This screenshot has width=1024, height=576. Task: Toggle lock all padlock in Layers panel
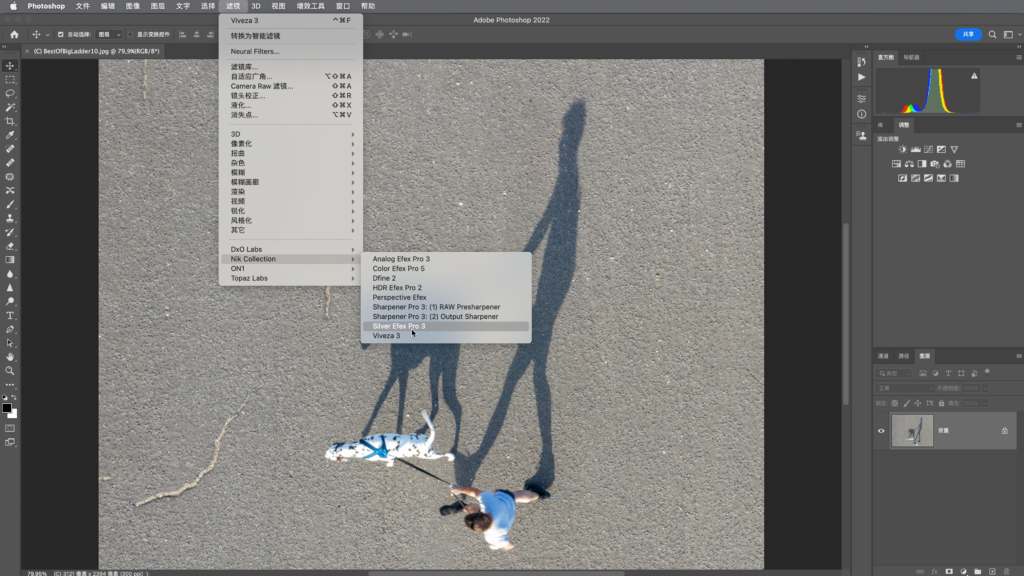[941, 404]
